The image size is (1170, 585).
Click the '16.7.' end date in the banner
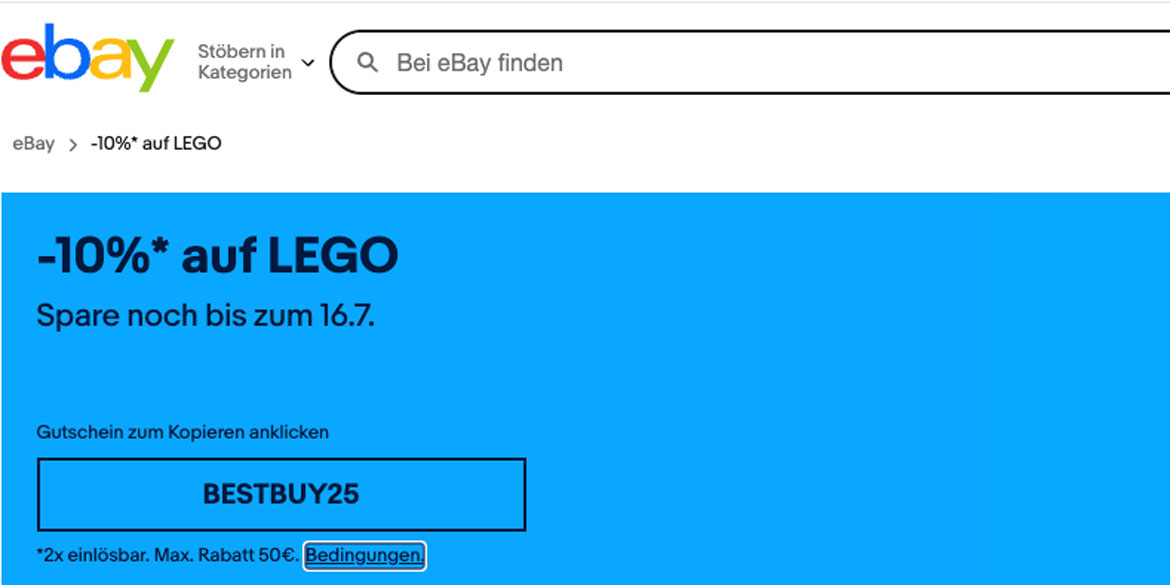(347, 316)
